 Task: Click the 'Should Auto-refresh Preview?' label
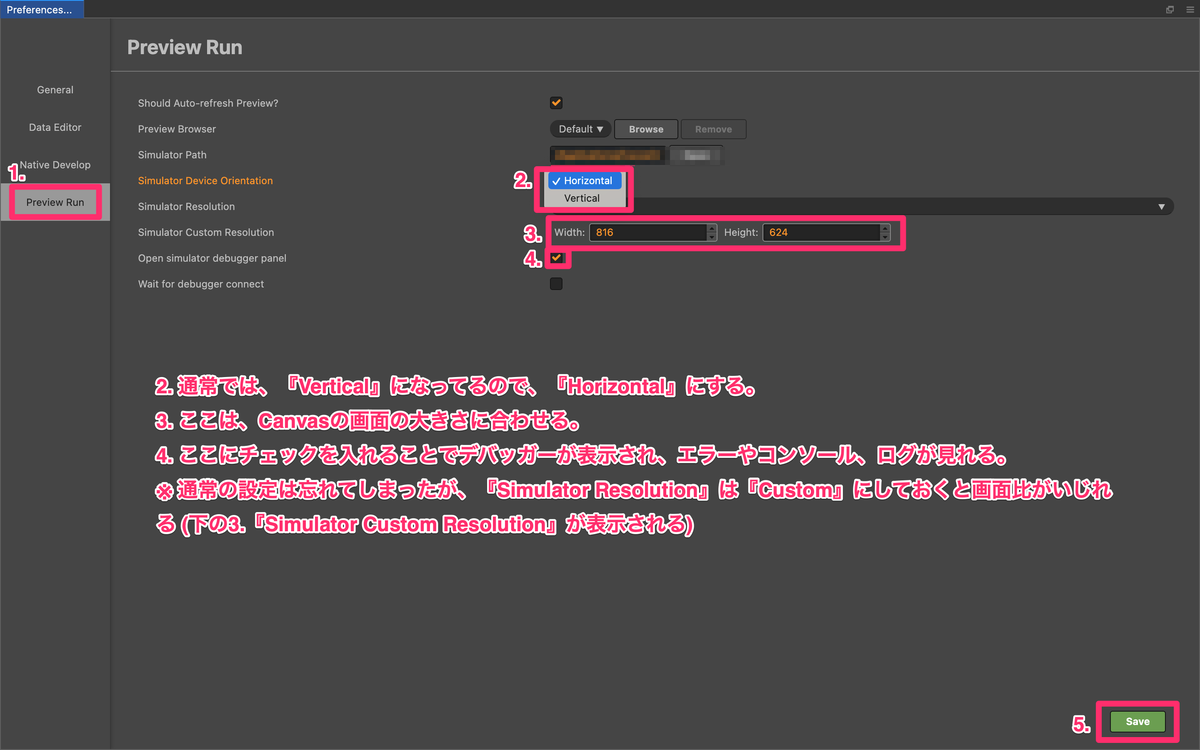(x=208, y=103)
